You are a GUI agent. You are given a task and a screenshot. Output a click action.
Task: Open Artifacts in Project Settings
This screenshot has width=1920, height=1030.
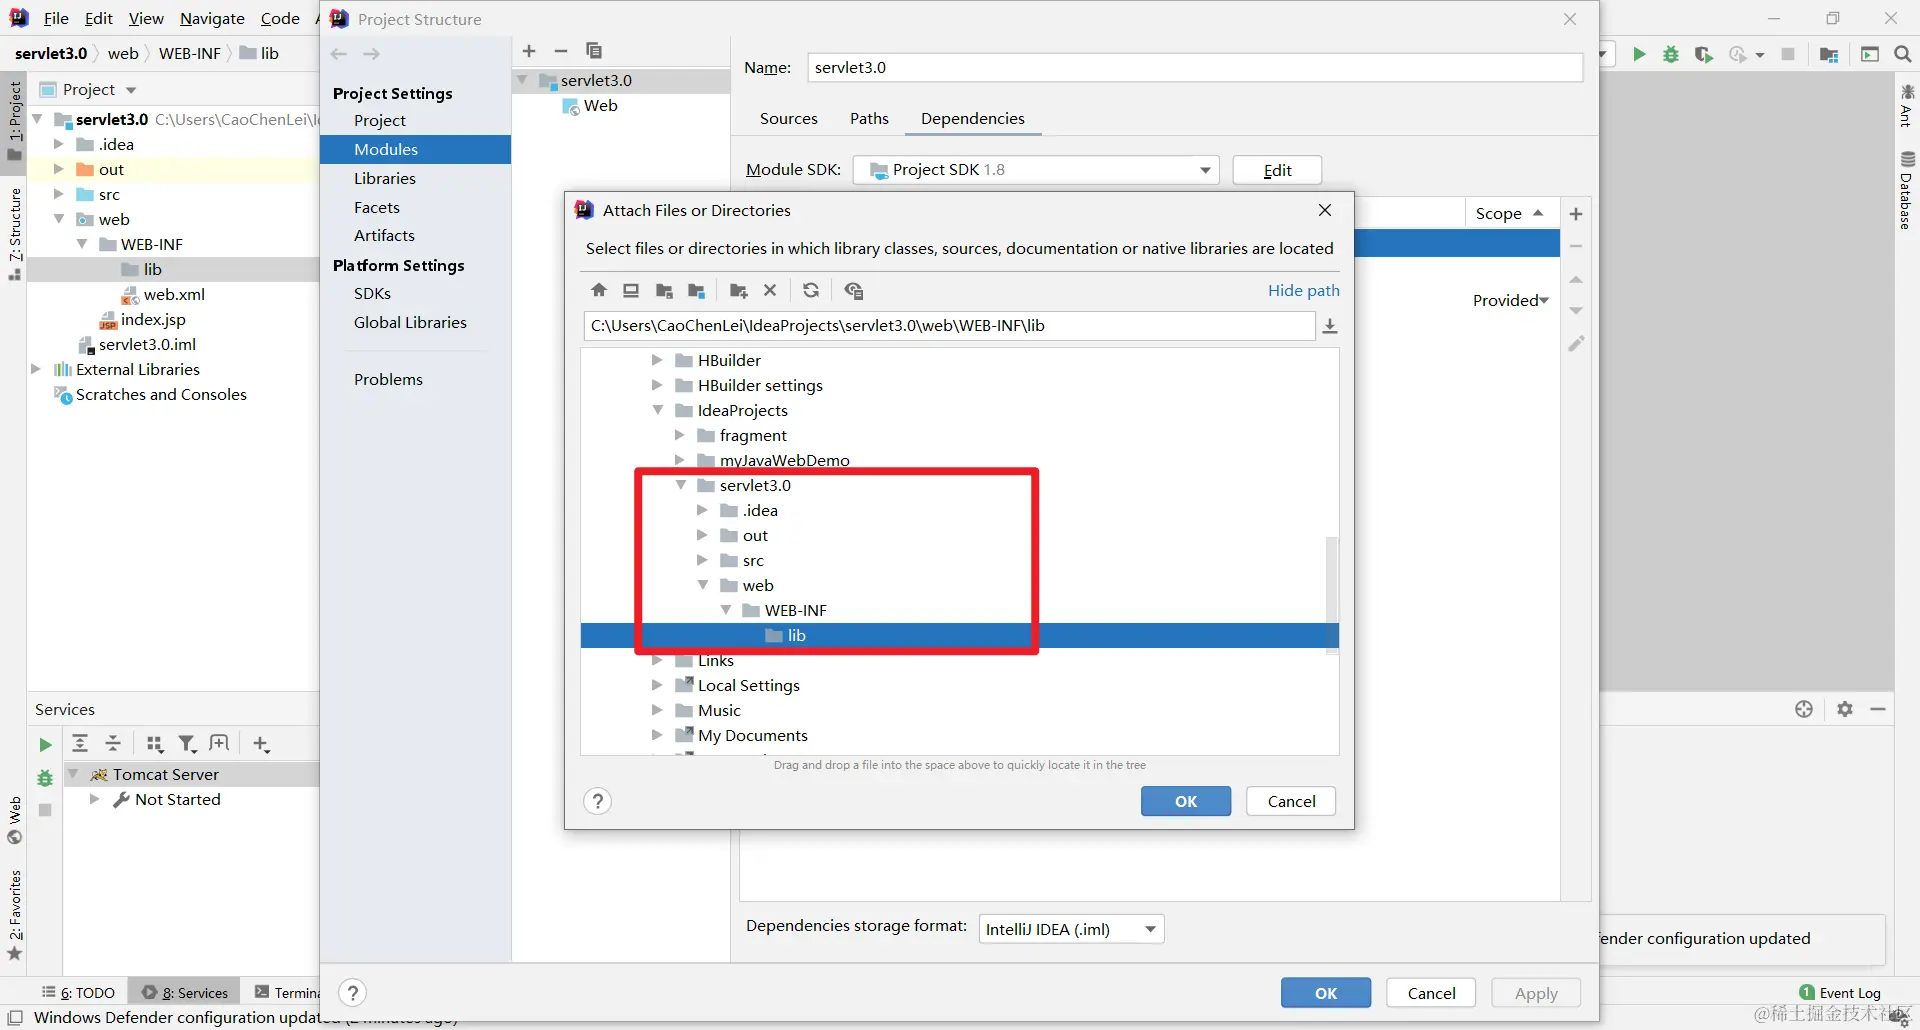coord(384,235)
